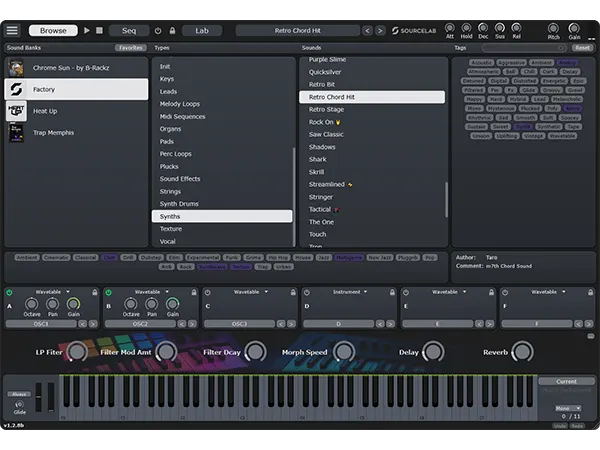This screenshot has height=450, width=600.
Task: Load the previous wavetable for OSC2
Action: 182,324
